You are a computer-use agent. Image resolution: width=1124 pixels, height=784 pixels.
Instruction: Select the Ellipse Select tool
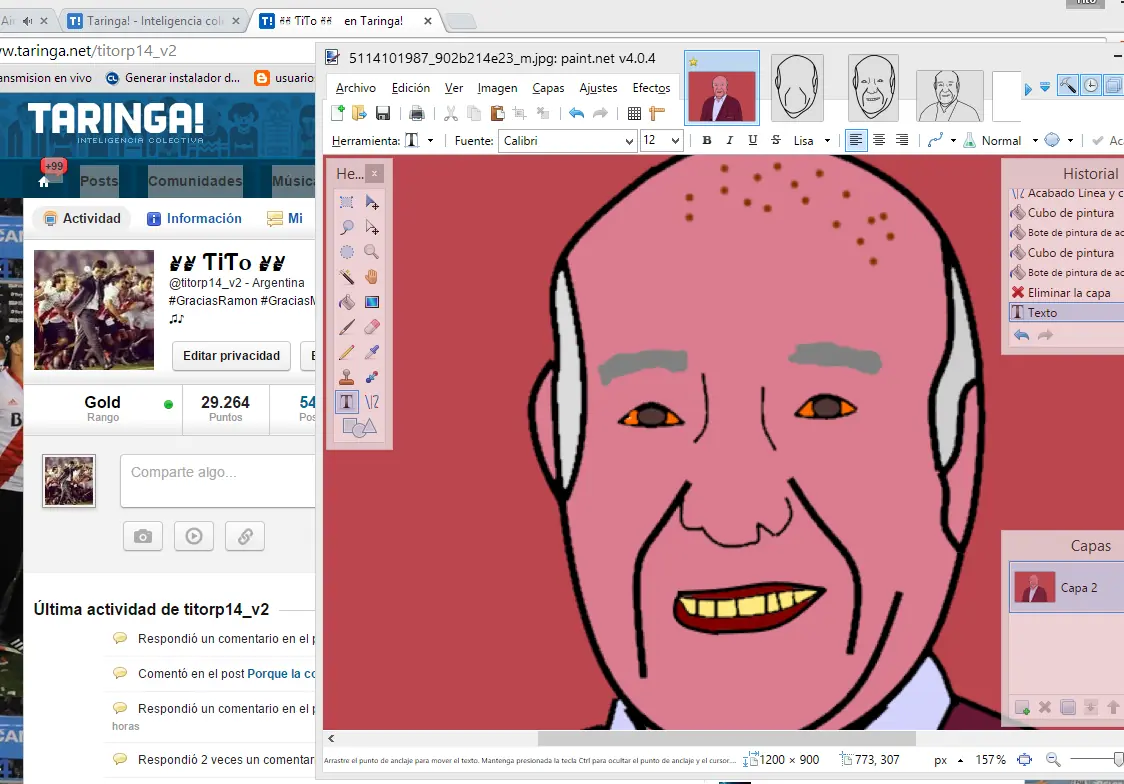[346, 252]
